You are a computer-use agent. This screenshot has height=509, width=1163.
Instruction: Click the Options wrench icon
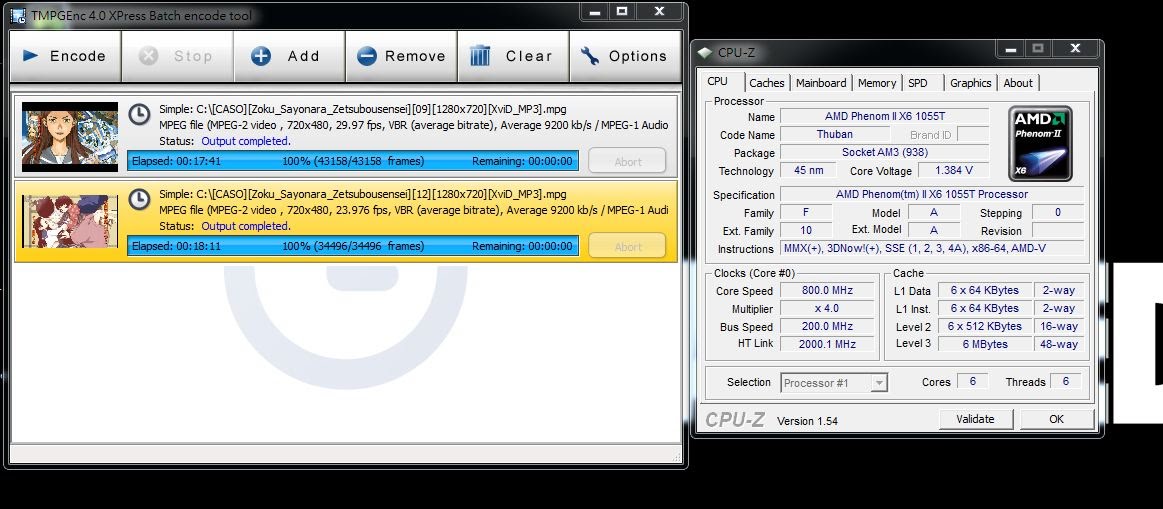pos(590,56)
